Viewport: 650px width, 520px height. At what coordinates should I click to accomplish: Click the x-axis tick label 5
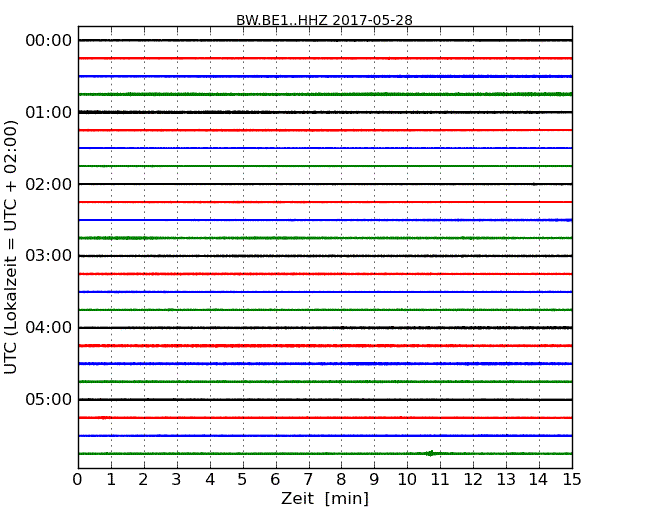pos(242,480)
